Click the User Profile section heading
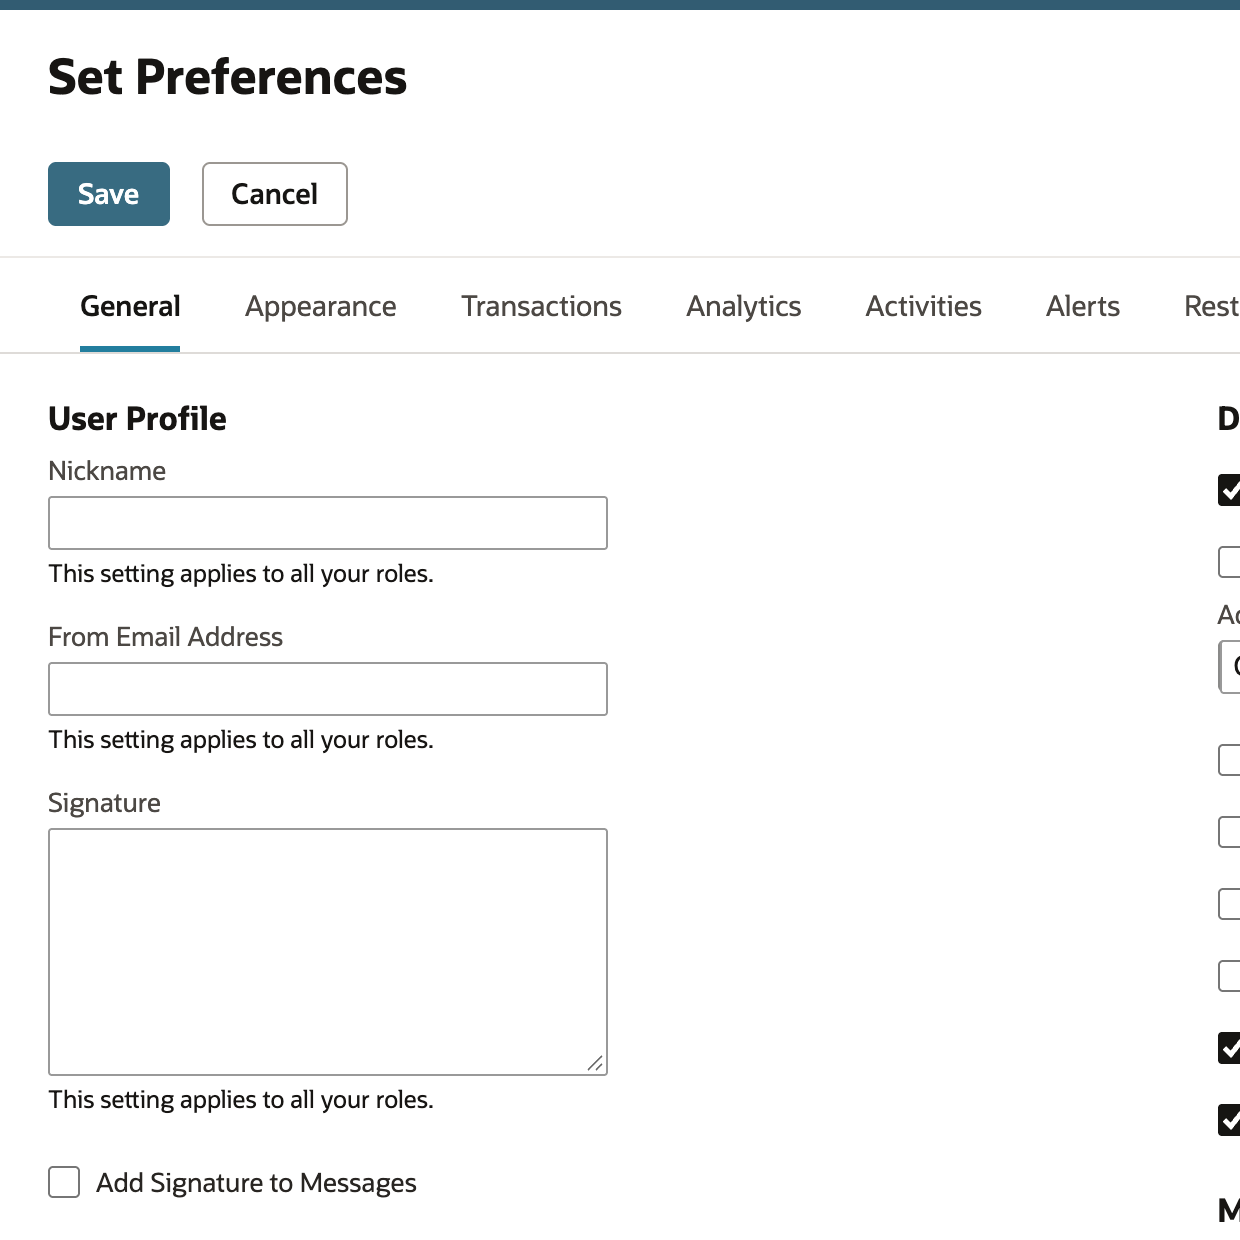 (x=137, y=418)
